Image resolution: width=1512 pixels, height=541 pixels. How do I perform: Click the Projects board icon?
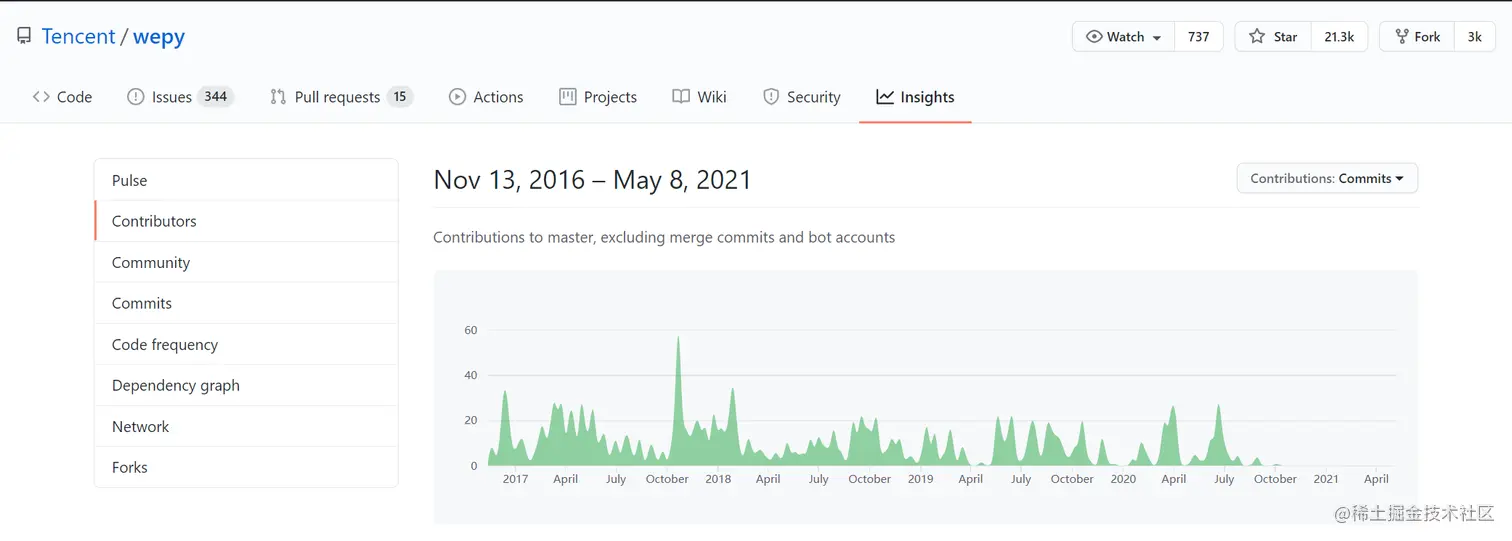tap(568, 97)
